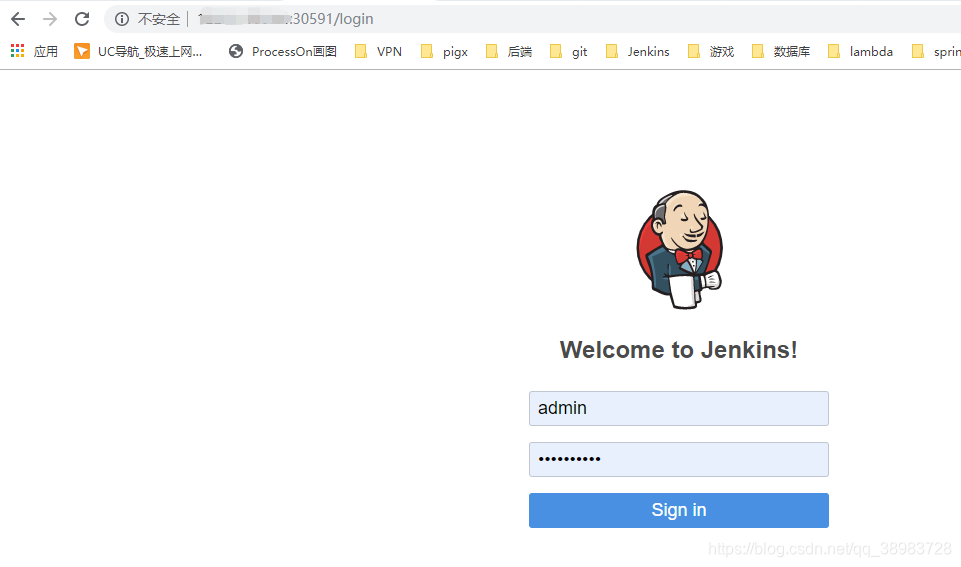Click the password field with dots
This screenshot has width=961, height=567.
coord(679,459)
